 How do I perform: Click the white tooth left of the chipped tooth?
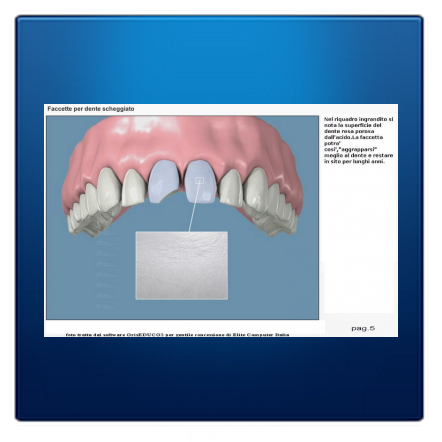[133, 188]
